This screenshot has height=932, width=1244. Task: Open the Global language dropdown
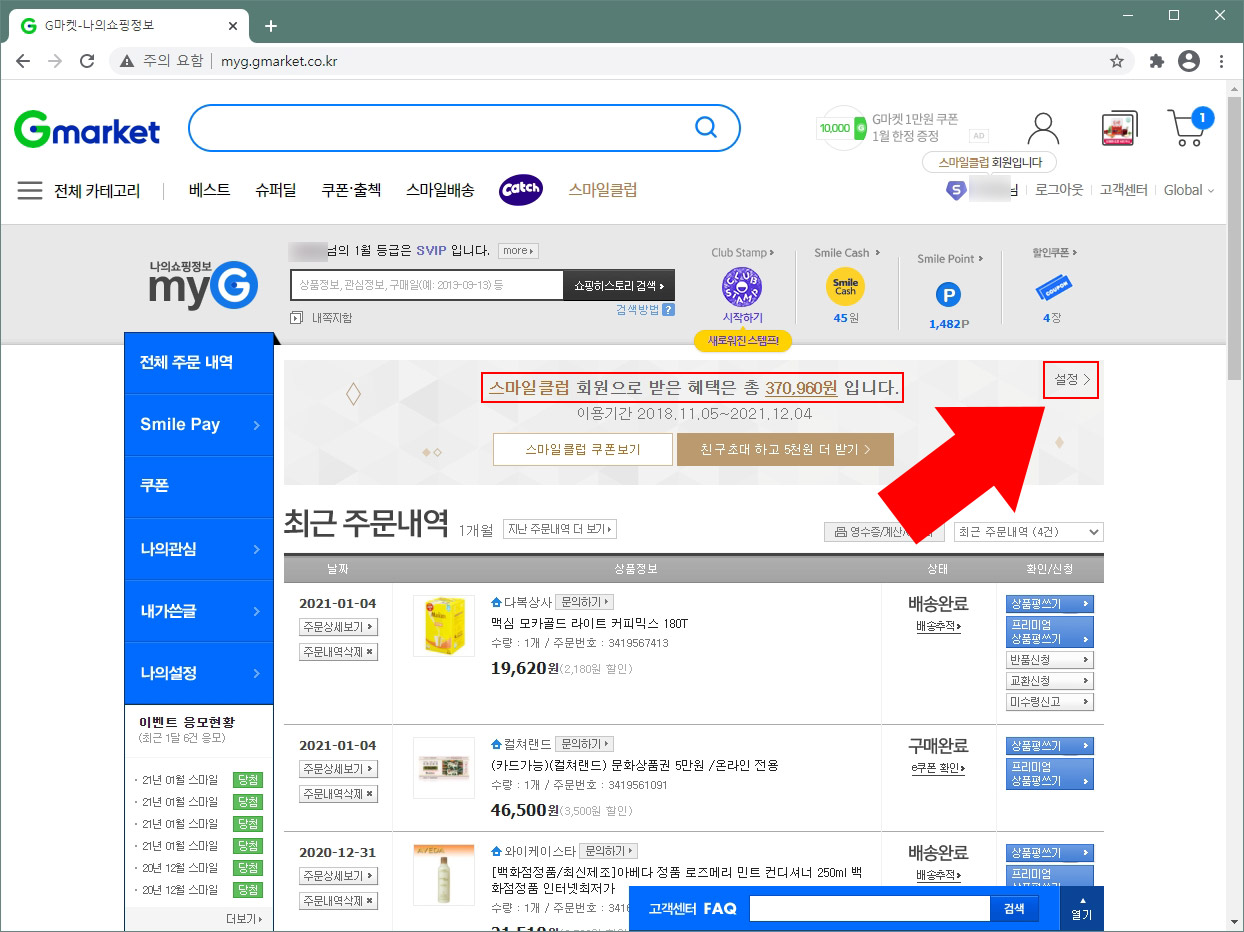tap(1189, 190)
